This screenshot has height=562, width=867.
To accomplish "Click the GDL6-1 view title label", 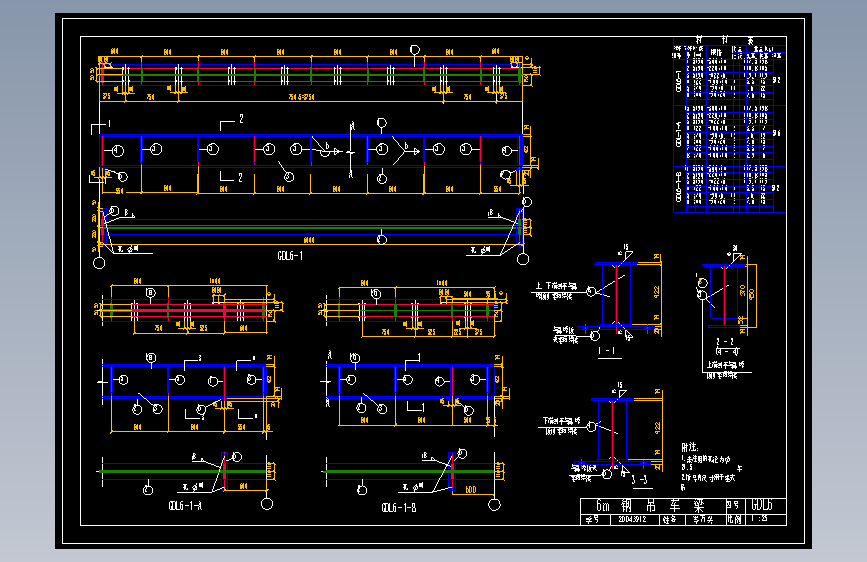I will [290, 256].
